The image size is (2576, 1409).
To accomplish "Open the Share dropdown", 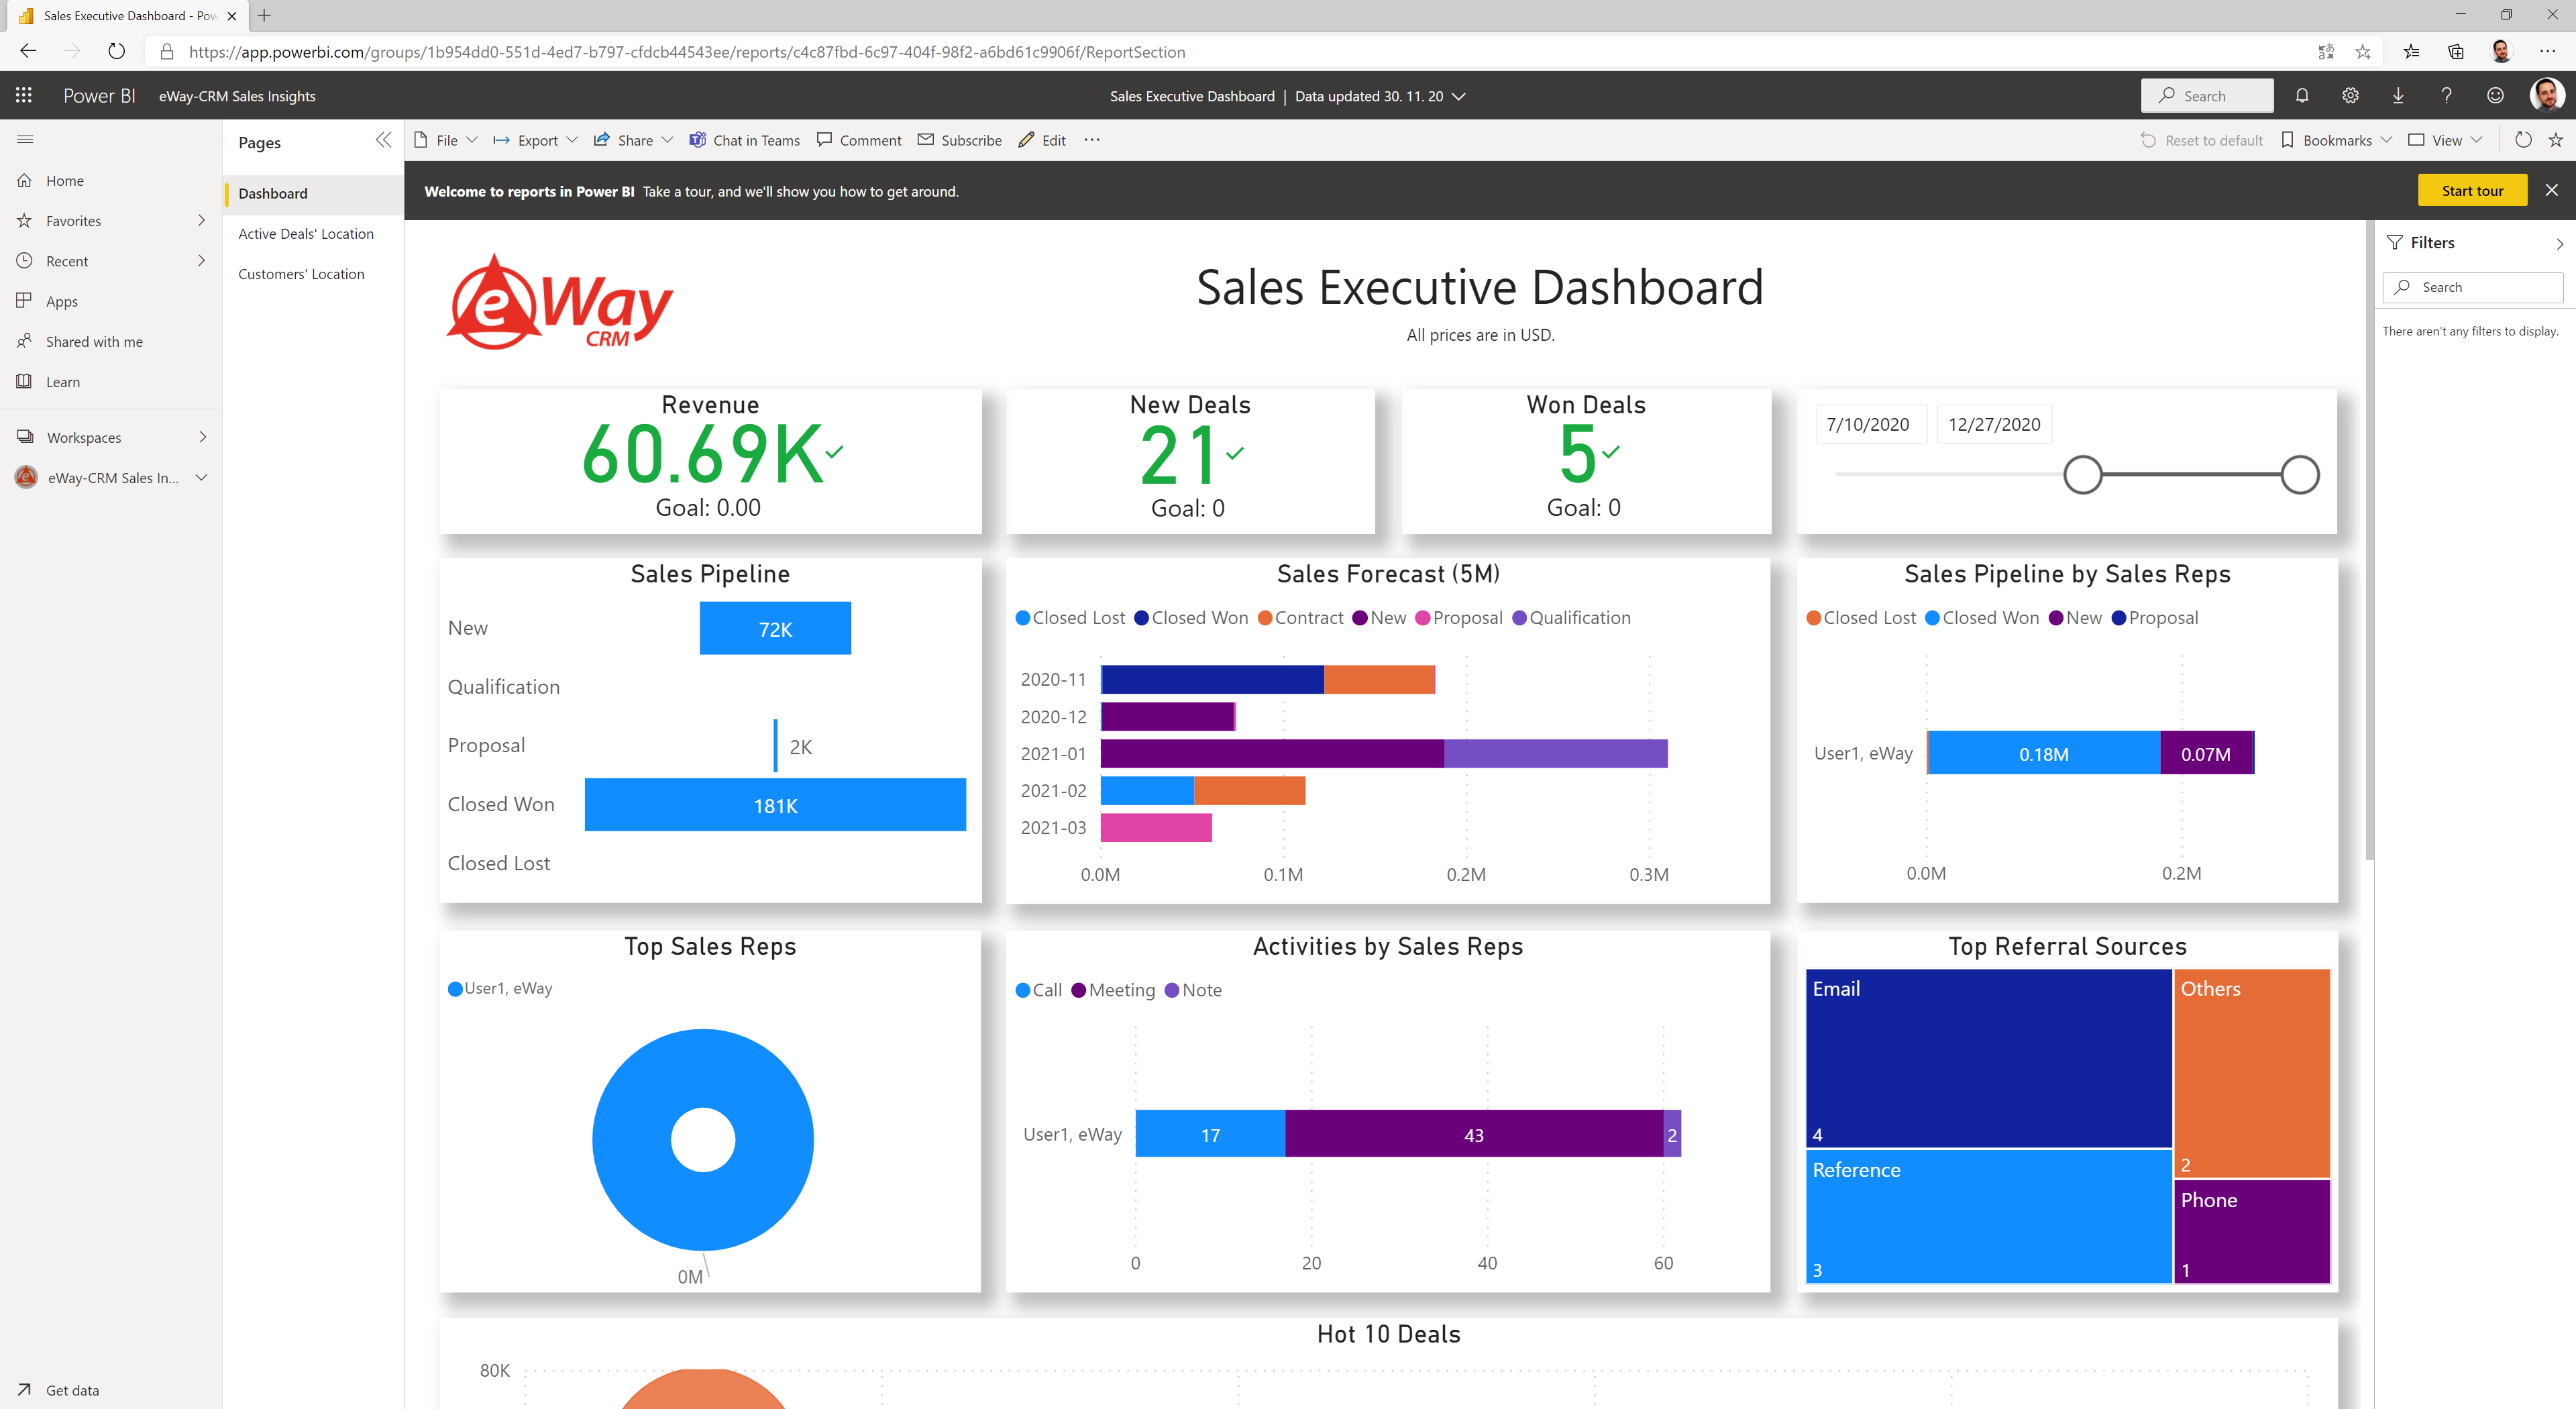I will pyautogui.click(x=633, y=140).
